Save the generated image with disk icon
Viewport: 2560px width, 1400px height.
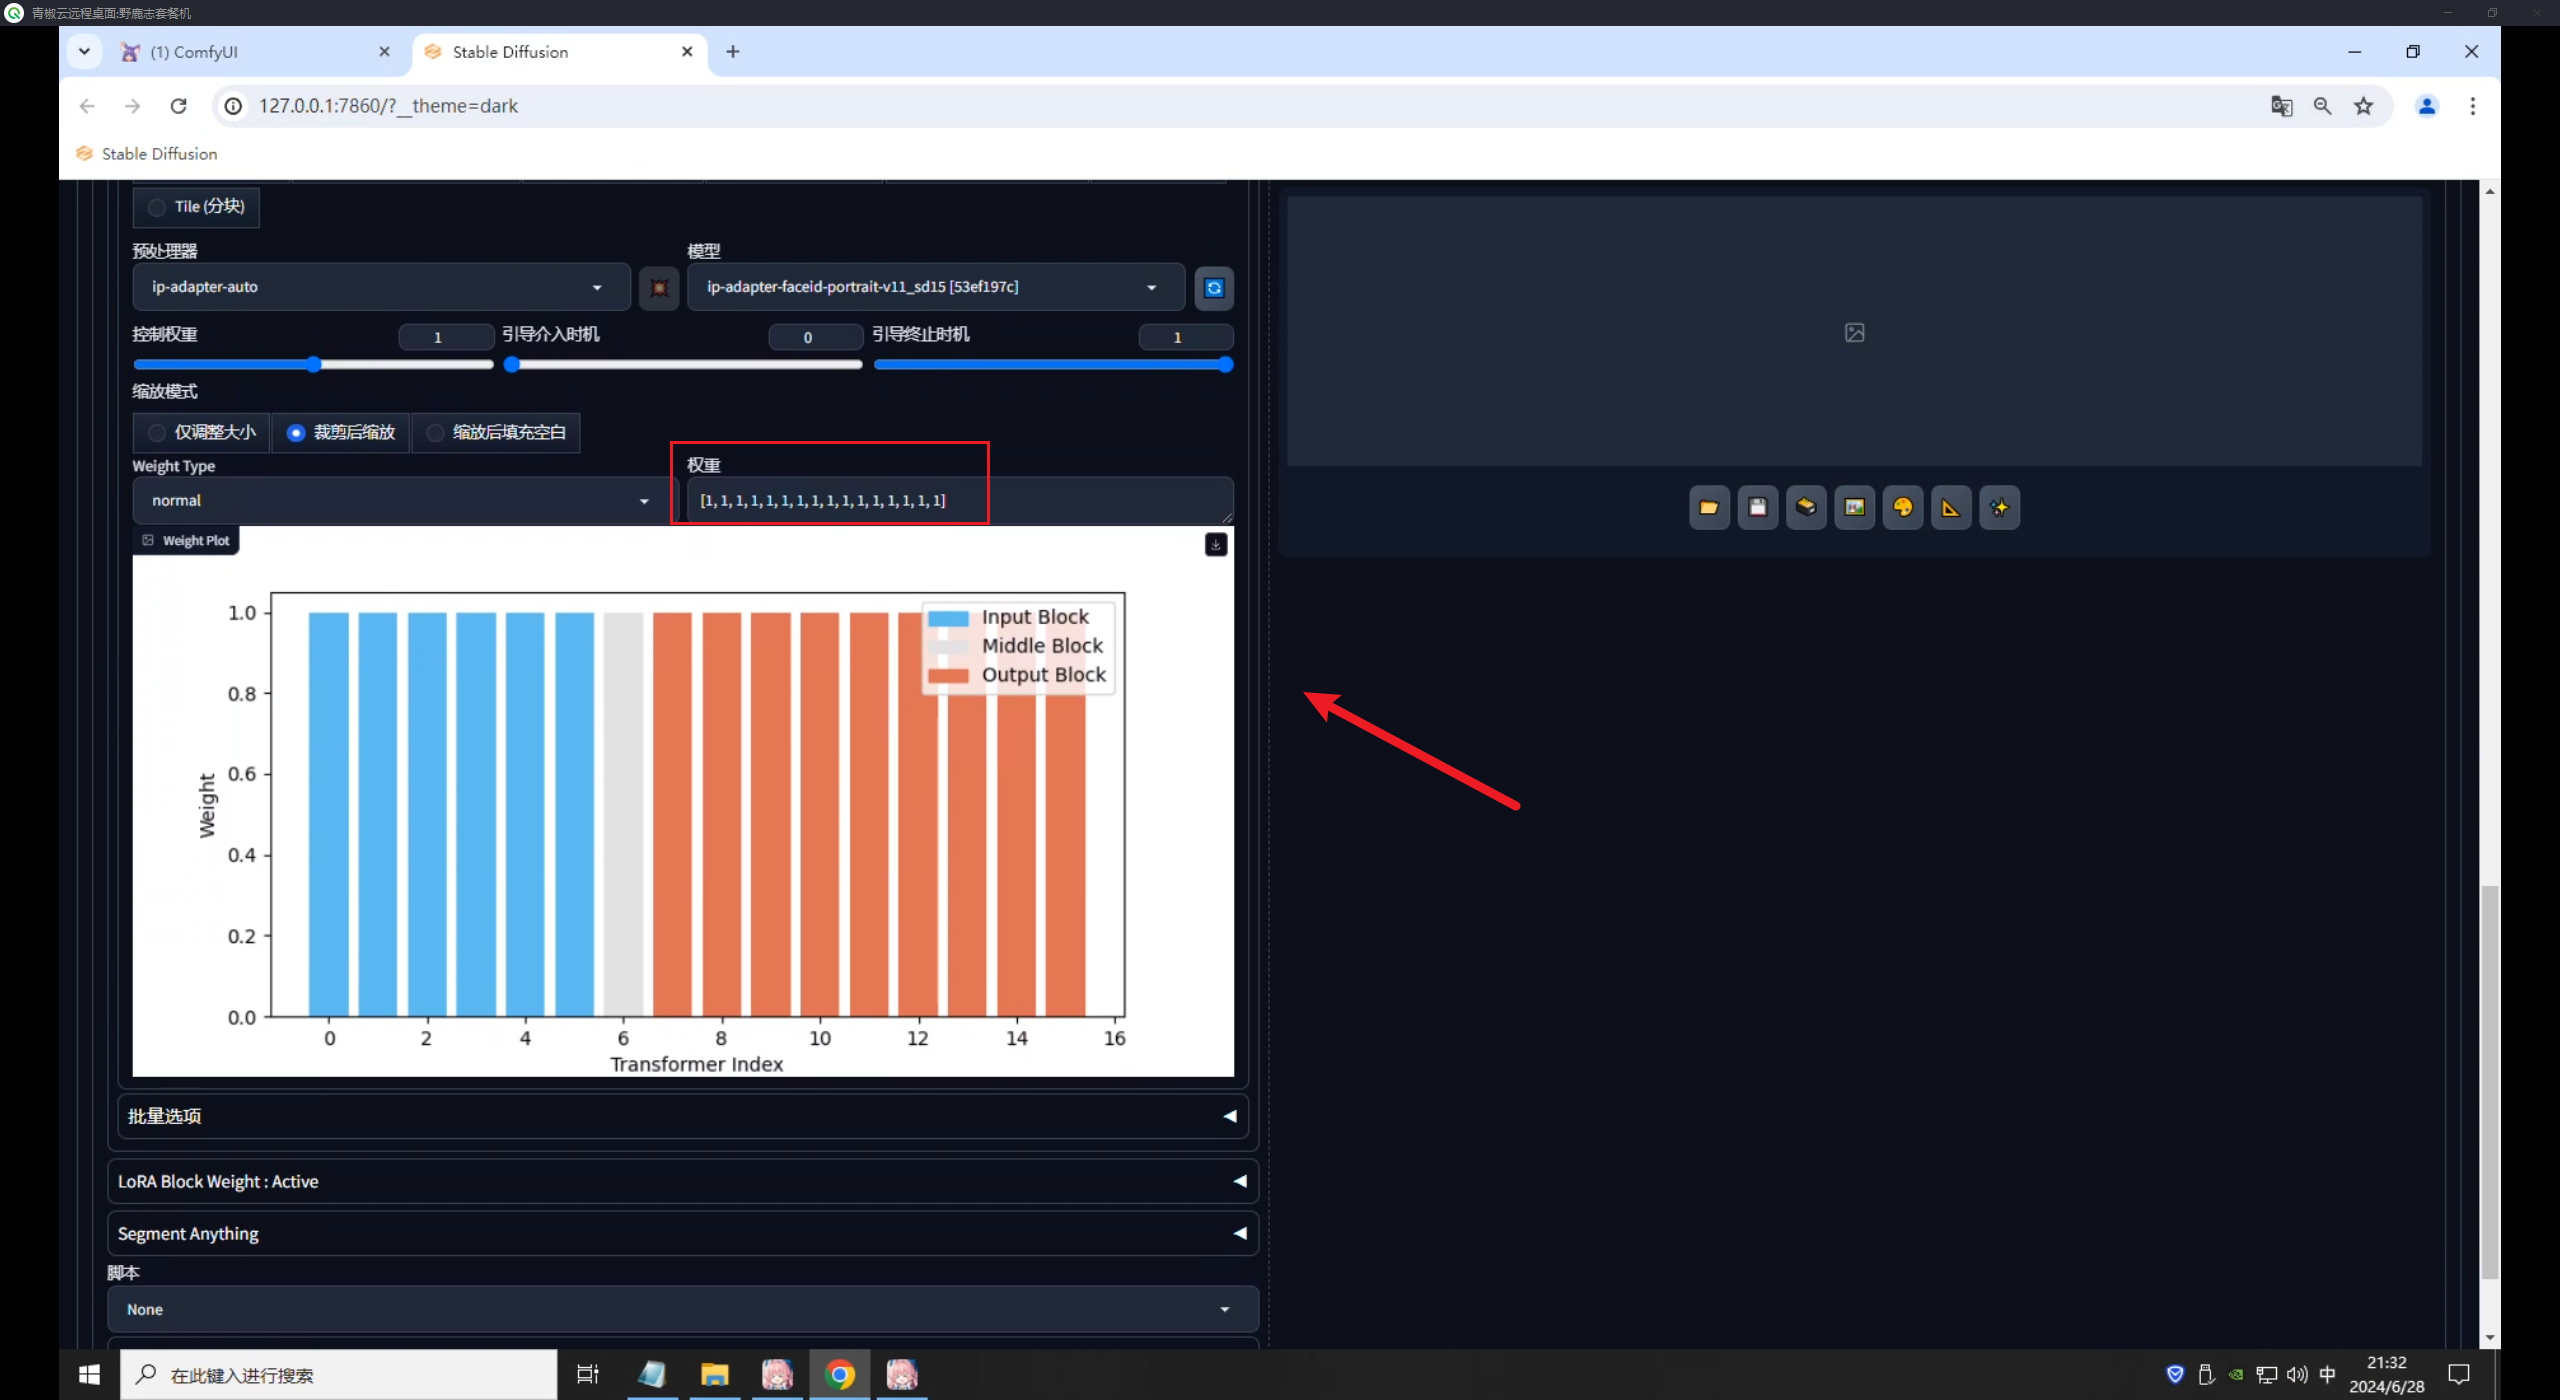coord(1757,508)
